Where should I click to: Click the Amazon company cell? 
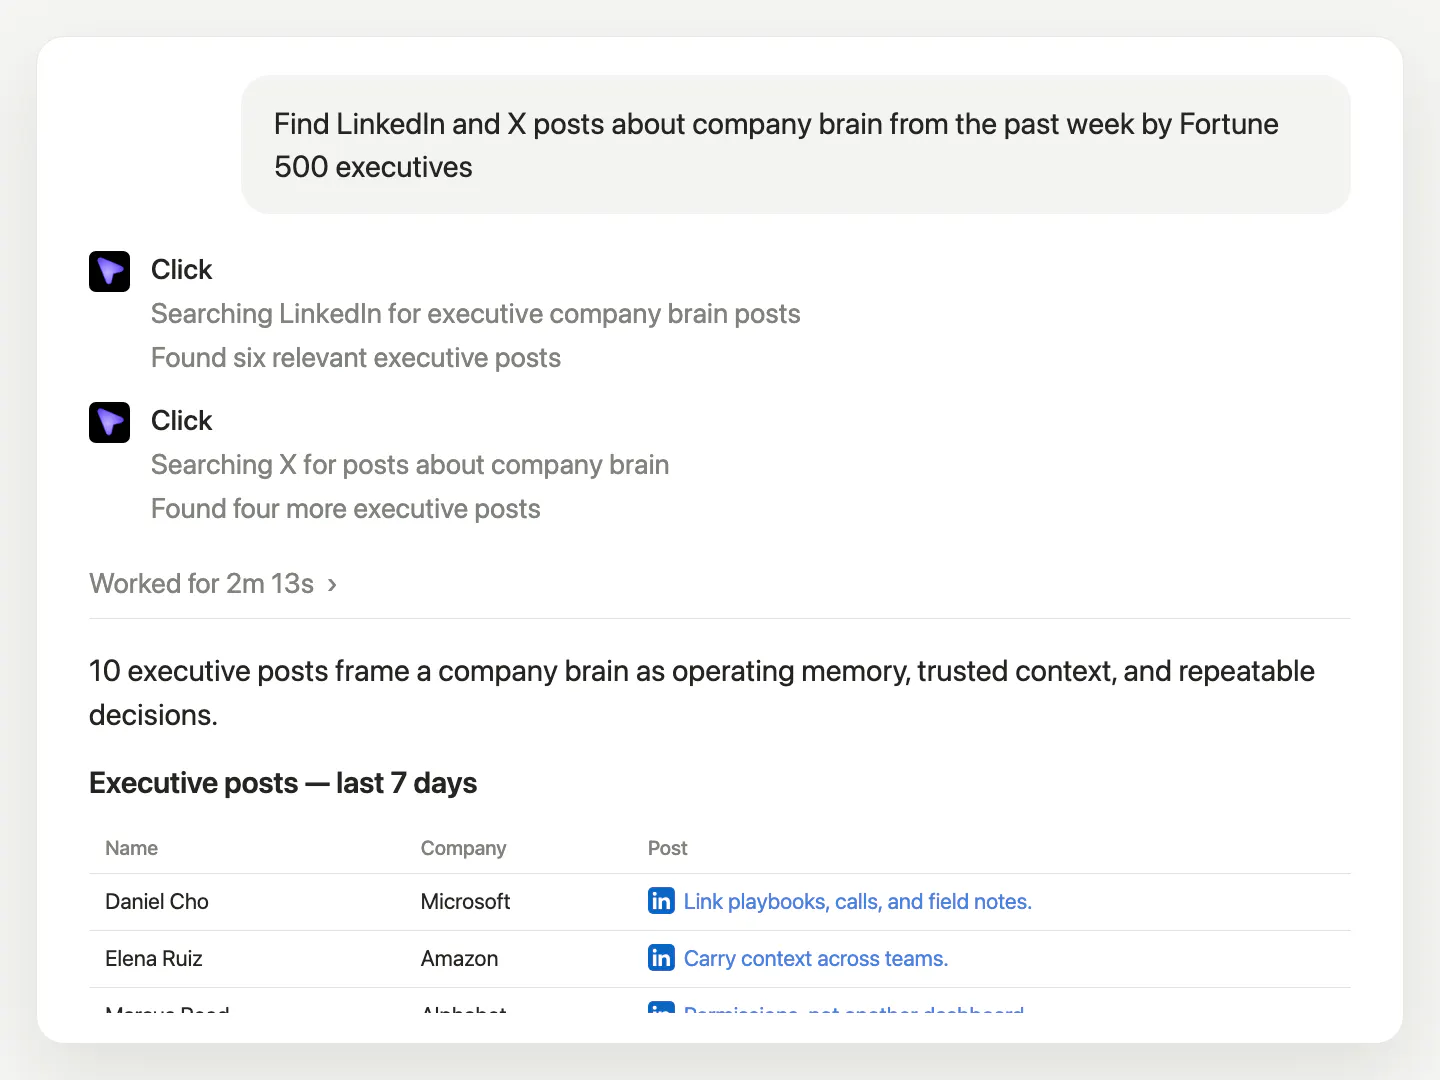(459, 958)
